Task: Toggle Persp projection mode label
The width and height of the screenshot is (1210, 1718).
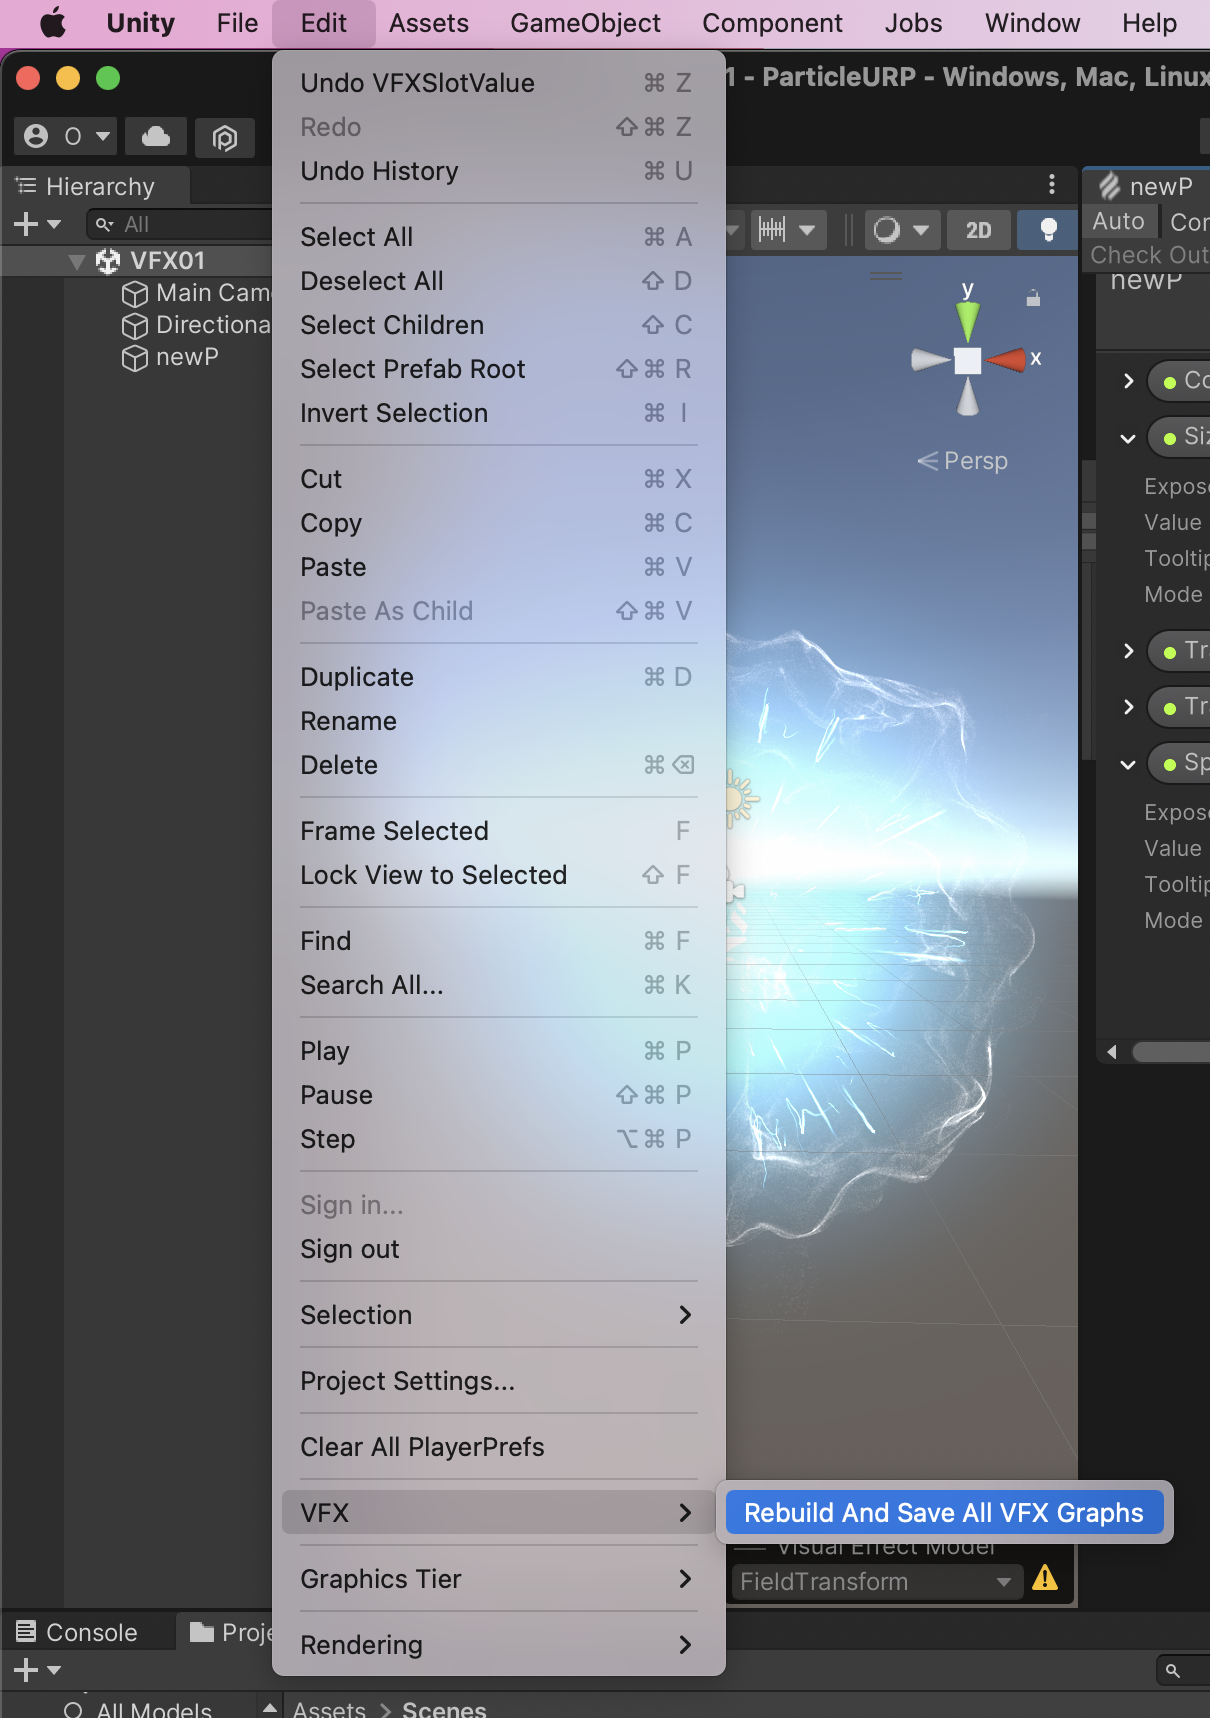Action: pyautogui.click(x=963, y=461)
